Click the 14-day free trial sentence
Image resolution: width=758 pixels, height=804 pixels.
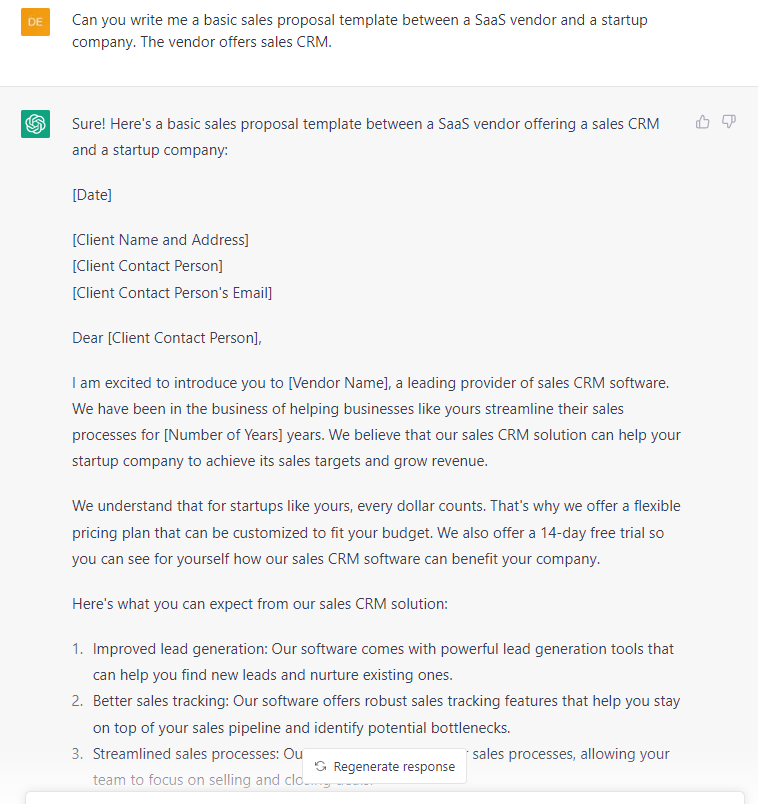click(368, 546)
